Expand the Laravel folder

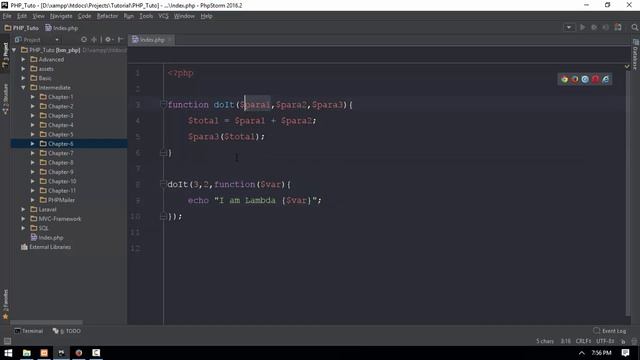pos(23,209)
